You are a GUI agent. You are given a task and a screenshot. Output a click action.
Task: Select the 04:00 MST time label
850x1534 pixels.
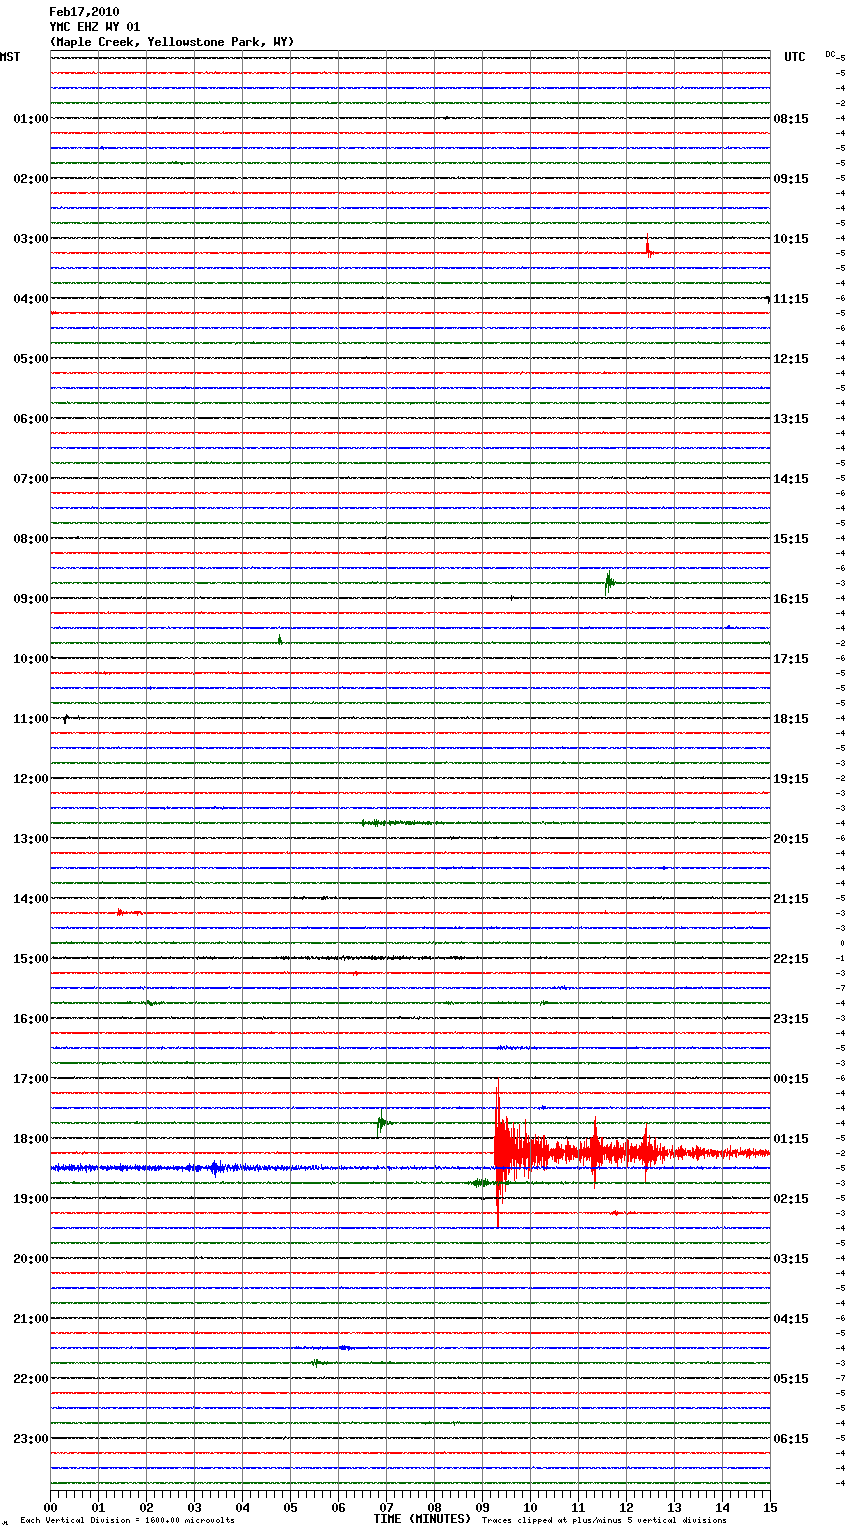coord(31,299)
